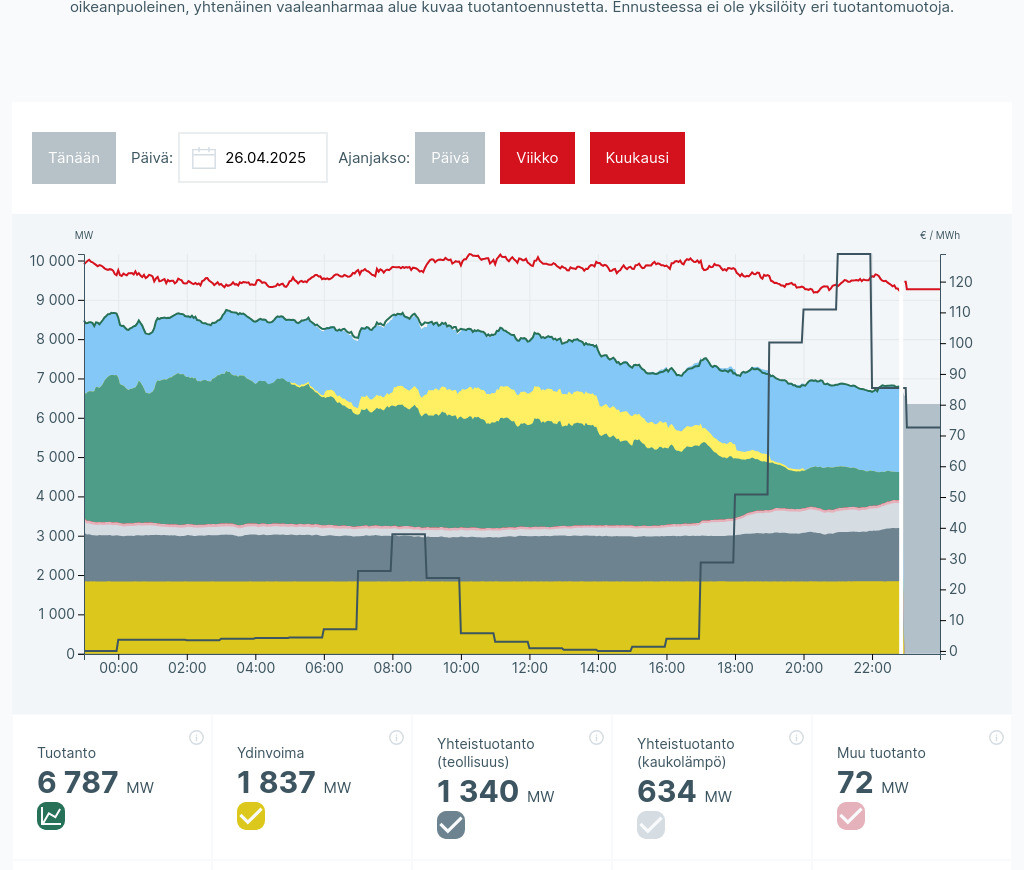The height and width of the screenshot is (870, 1024).
Task: Show info for Yhteistuotanto (kaukolämpö)
Action: (796, 738)
